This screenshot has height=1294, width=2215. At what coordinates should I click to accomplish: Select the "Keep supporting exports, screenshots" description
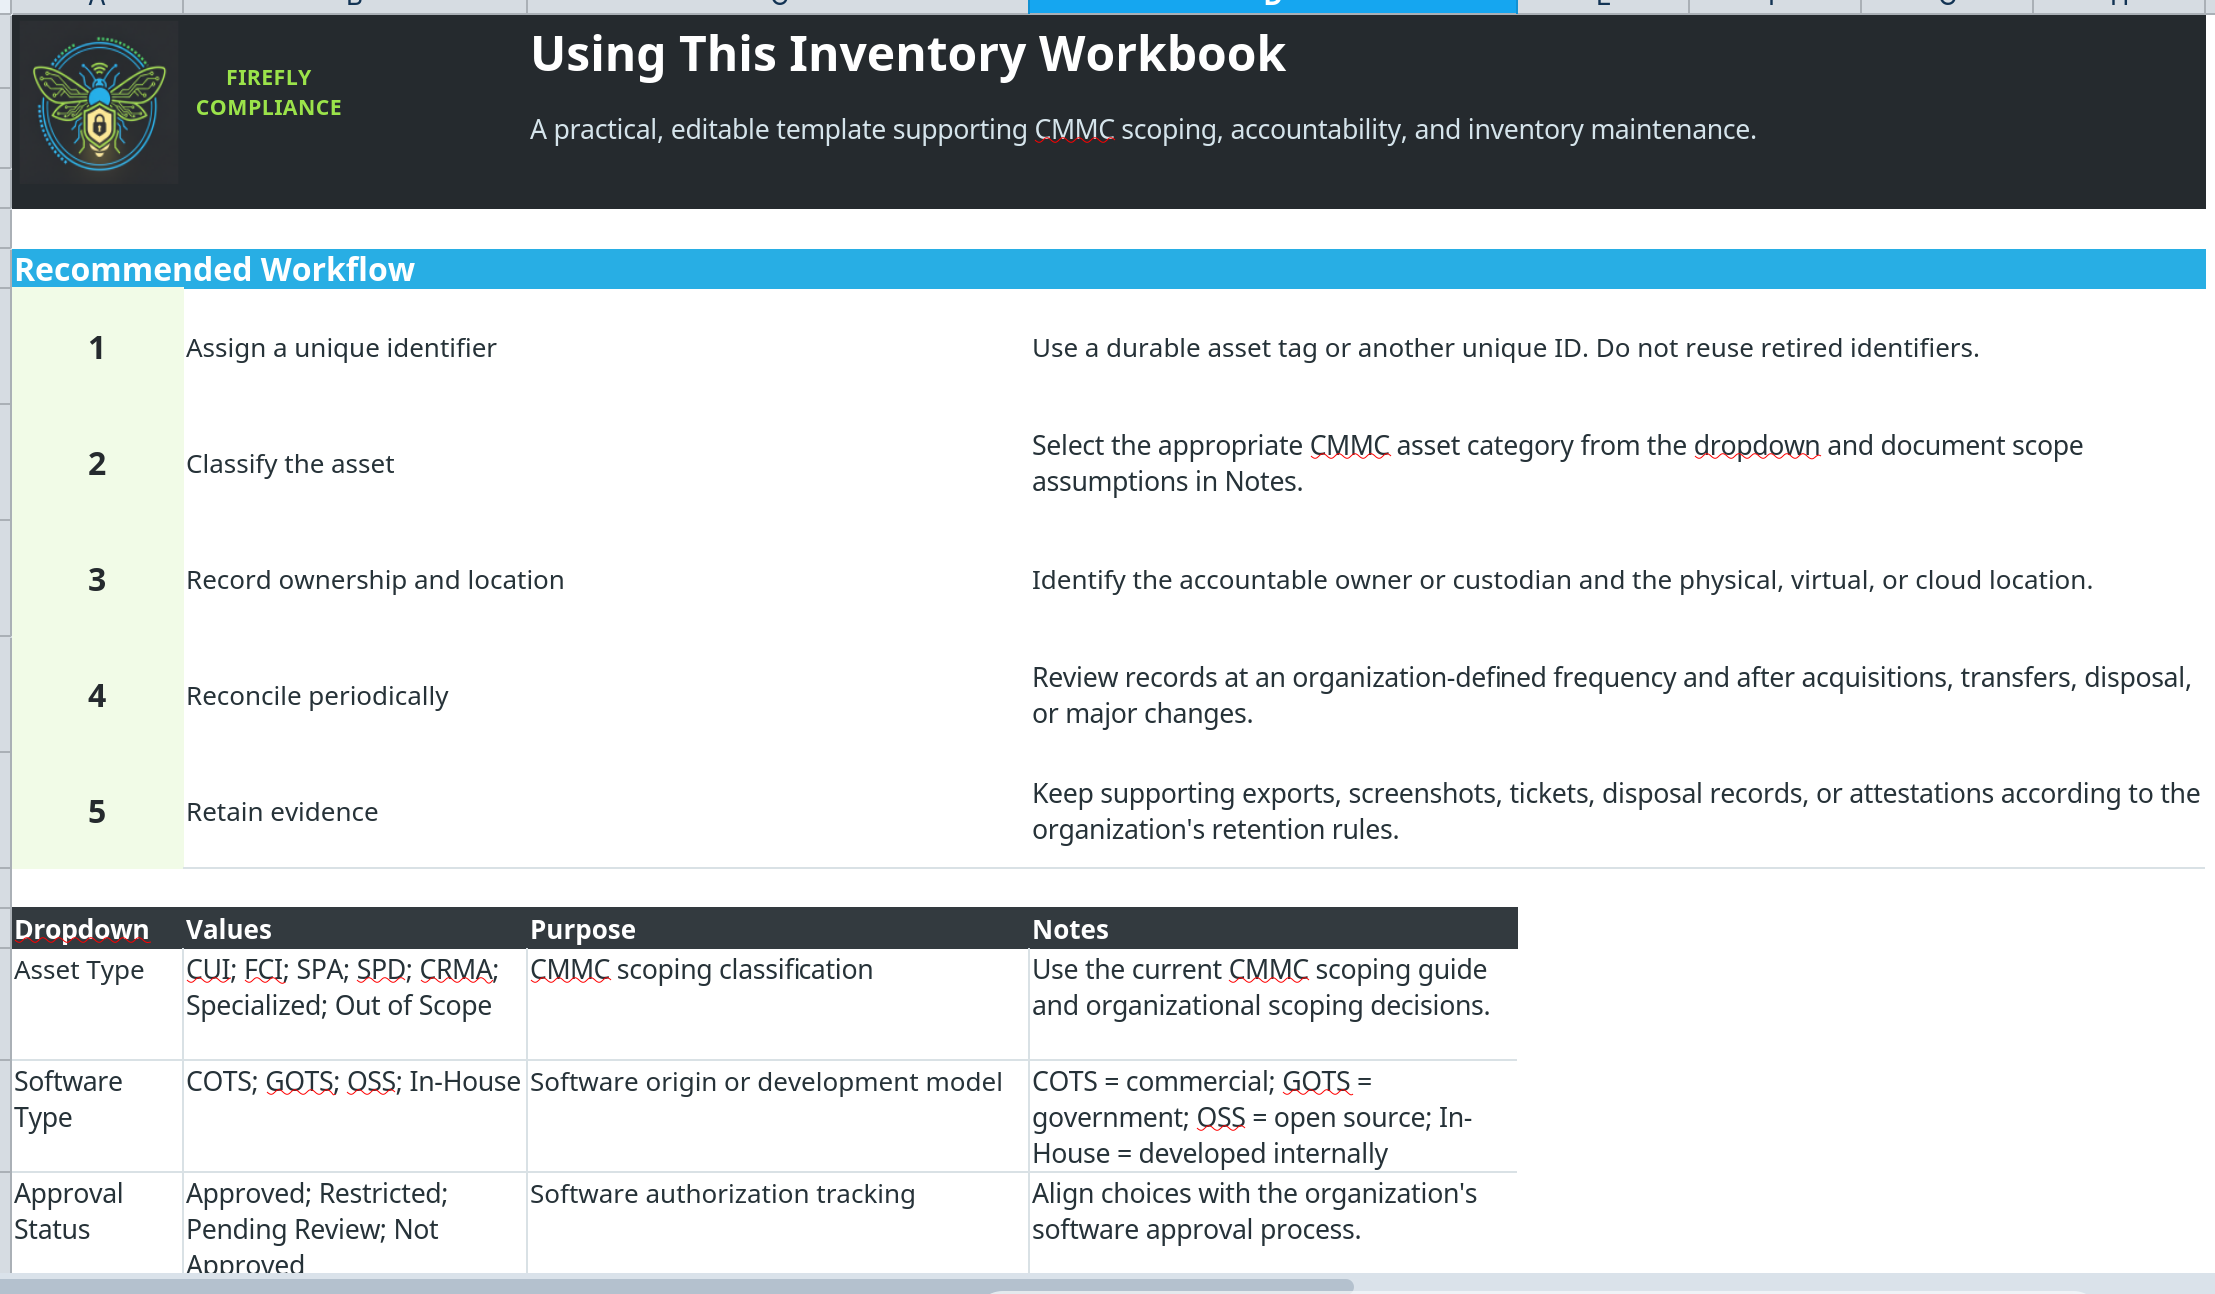1616,812
